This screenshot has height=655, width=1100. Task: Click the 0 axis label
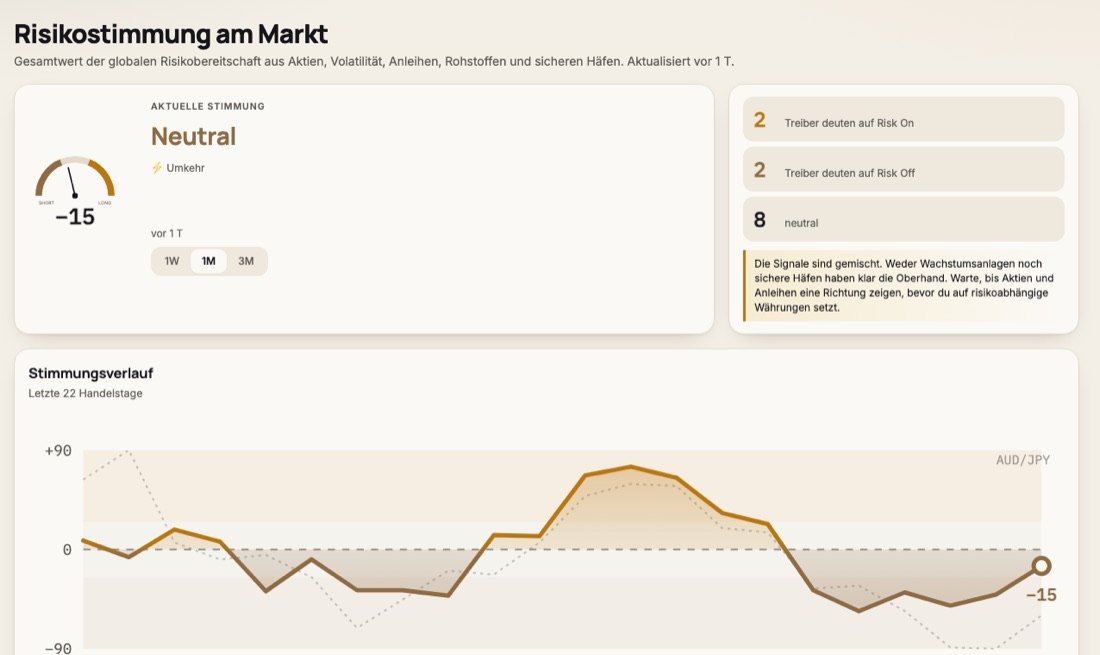pyautogui.click(x=67, y=550)
